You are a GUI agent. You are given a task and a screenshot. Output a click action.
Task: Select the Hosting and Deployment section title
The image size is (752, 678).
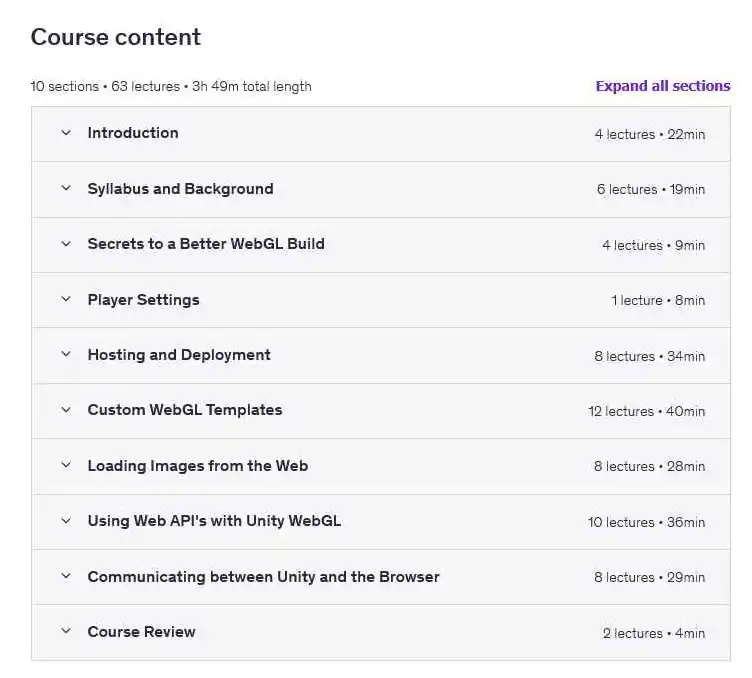[x=179, y=355]
